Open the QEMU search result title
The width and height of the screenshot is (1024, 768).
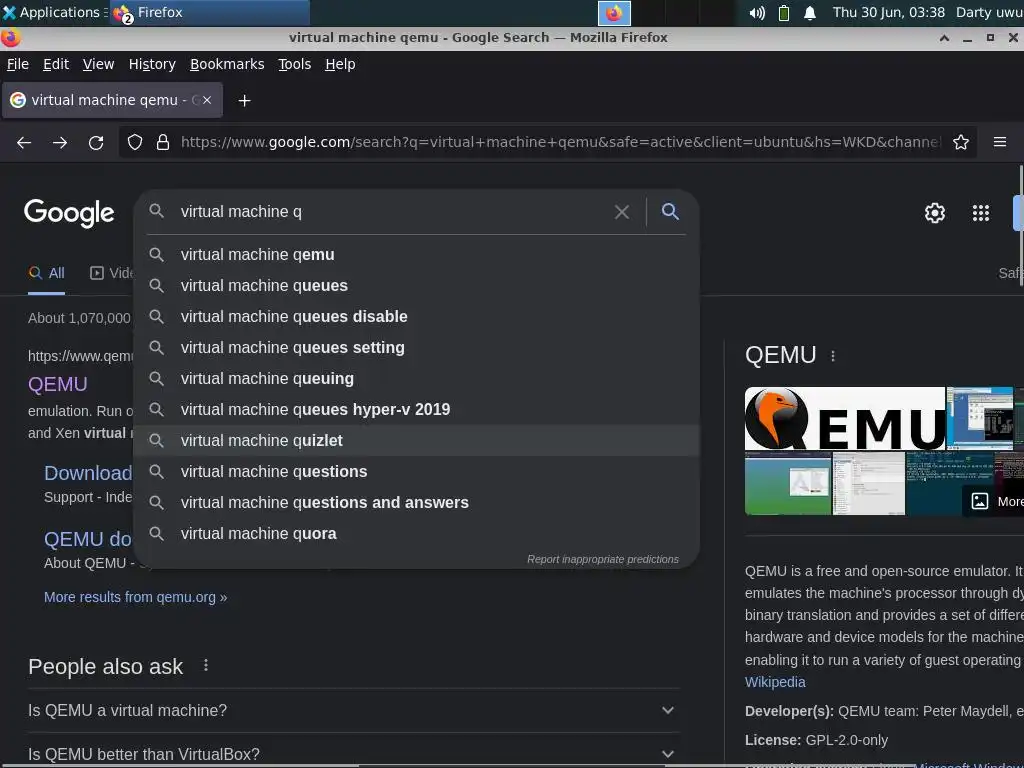(57, 384)
